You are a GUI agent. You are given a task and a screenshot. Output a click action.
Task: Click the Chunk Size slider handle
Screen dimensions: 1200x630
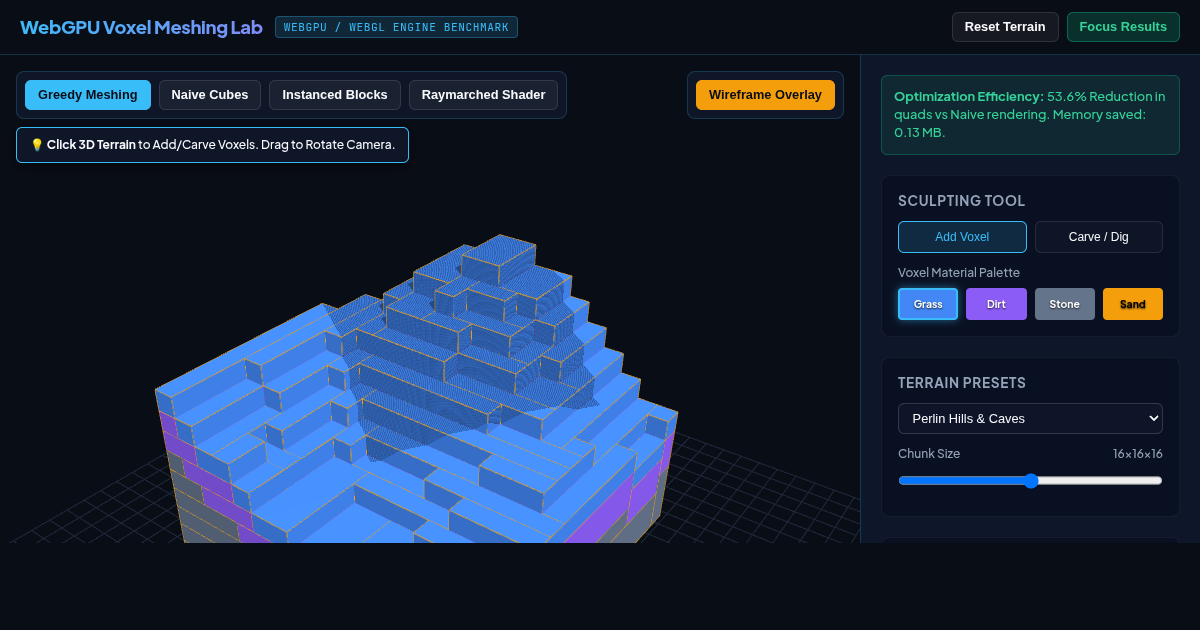[x=1031, y=480]
